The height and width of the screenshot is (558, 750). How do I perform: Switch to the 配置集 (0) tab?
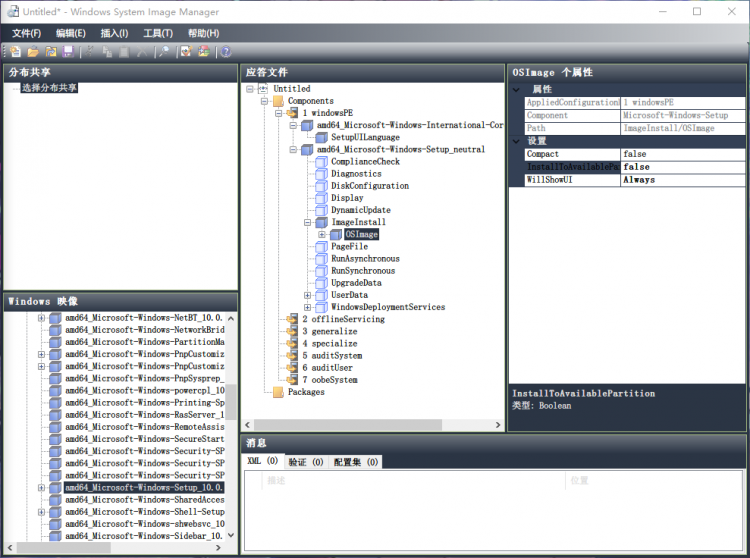356,462
